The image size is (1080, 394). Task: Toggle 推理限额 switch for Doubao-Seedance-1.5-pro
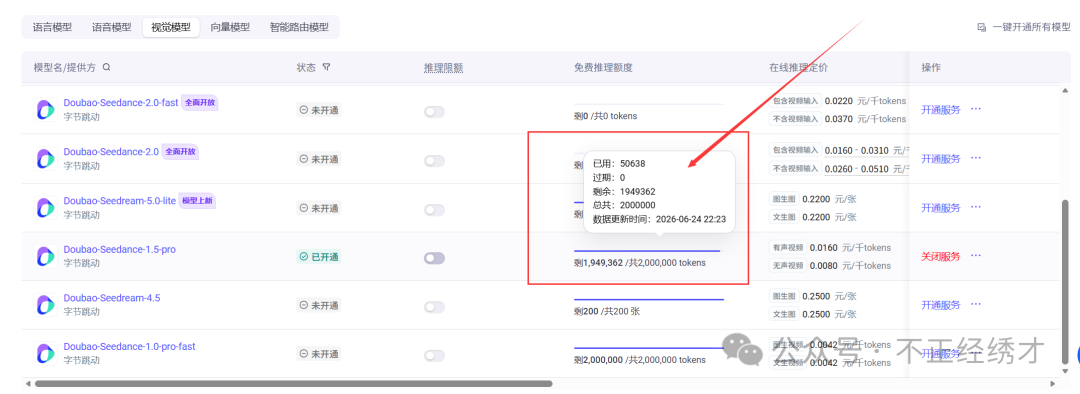point(434,258)
